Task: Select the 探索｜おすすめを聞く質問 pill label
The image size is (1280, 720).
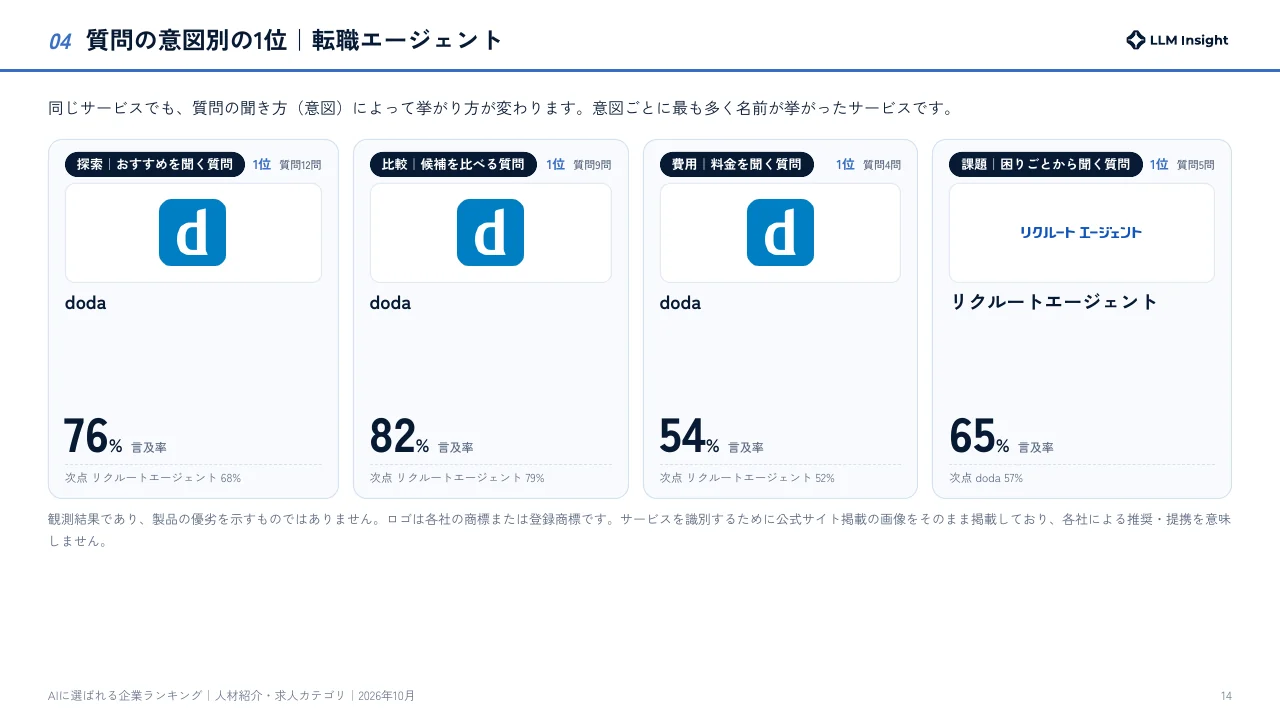Action: coord(155,164)
